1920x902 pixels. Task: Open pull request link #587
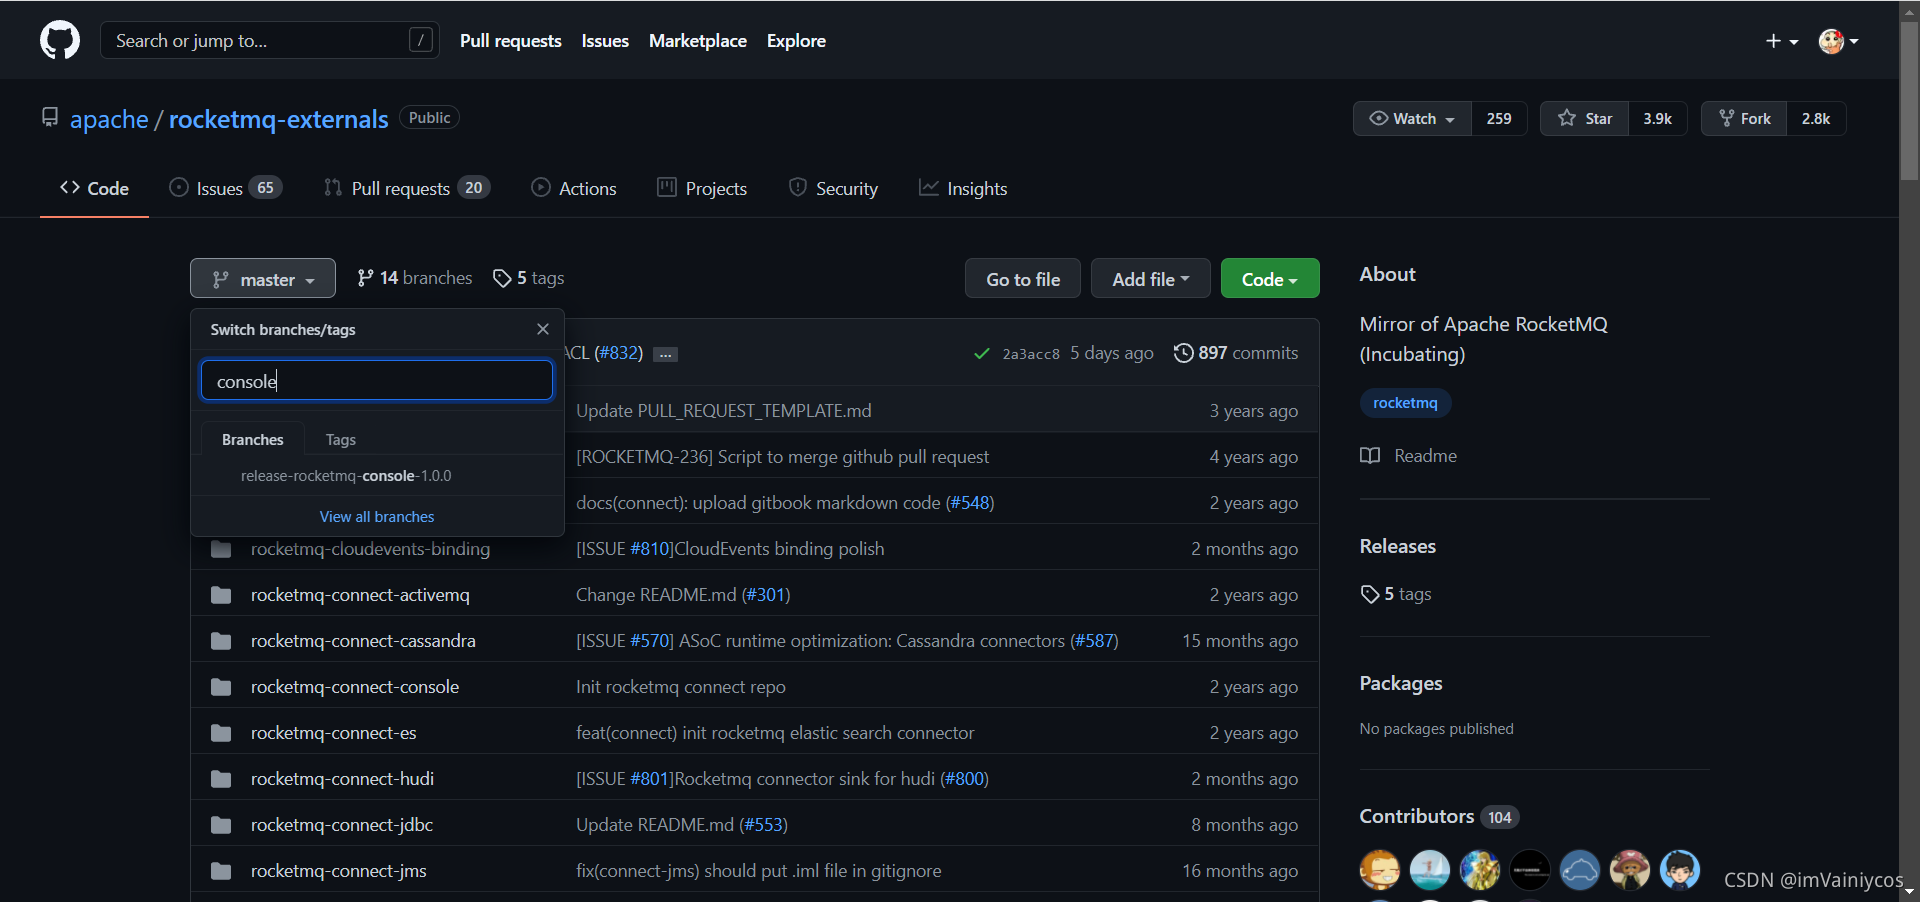tap(1094, 641)
